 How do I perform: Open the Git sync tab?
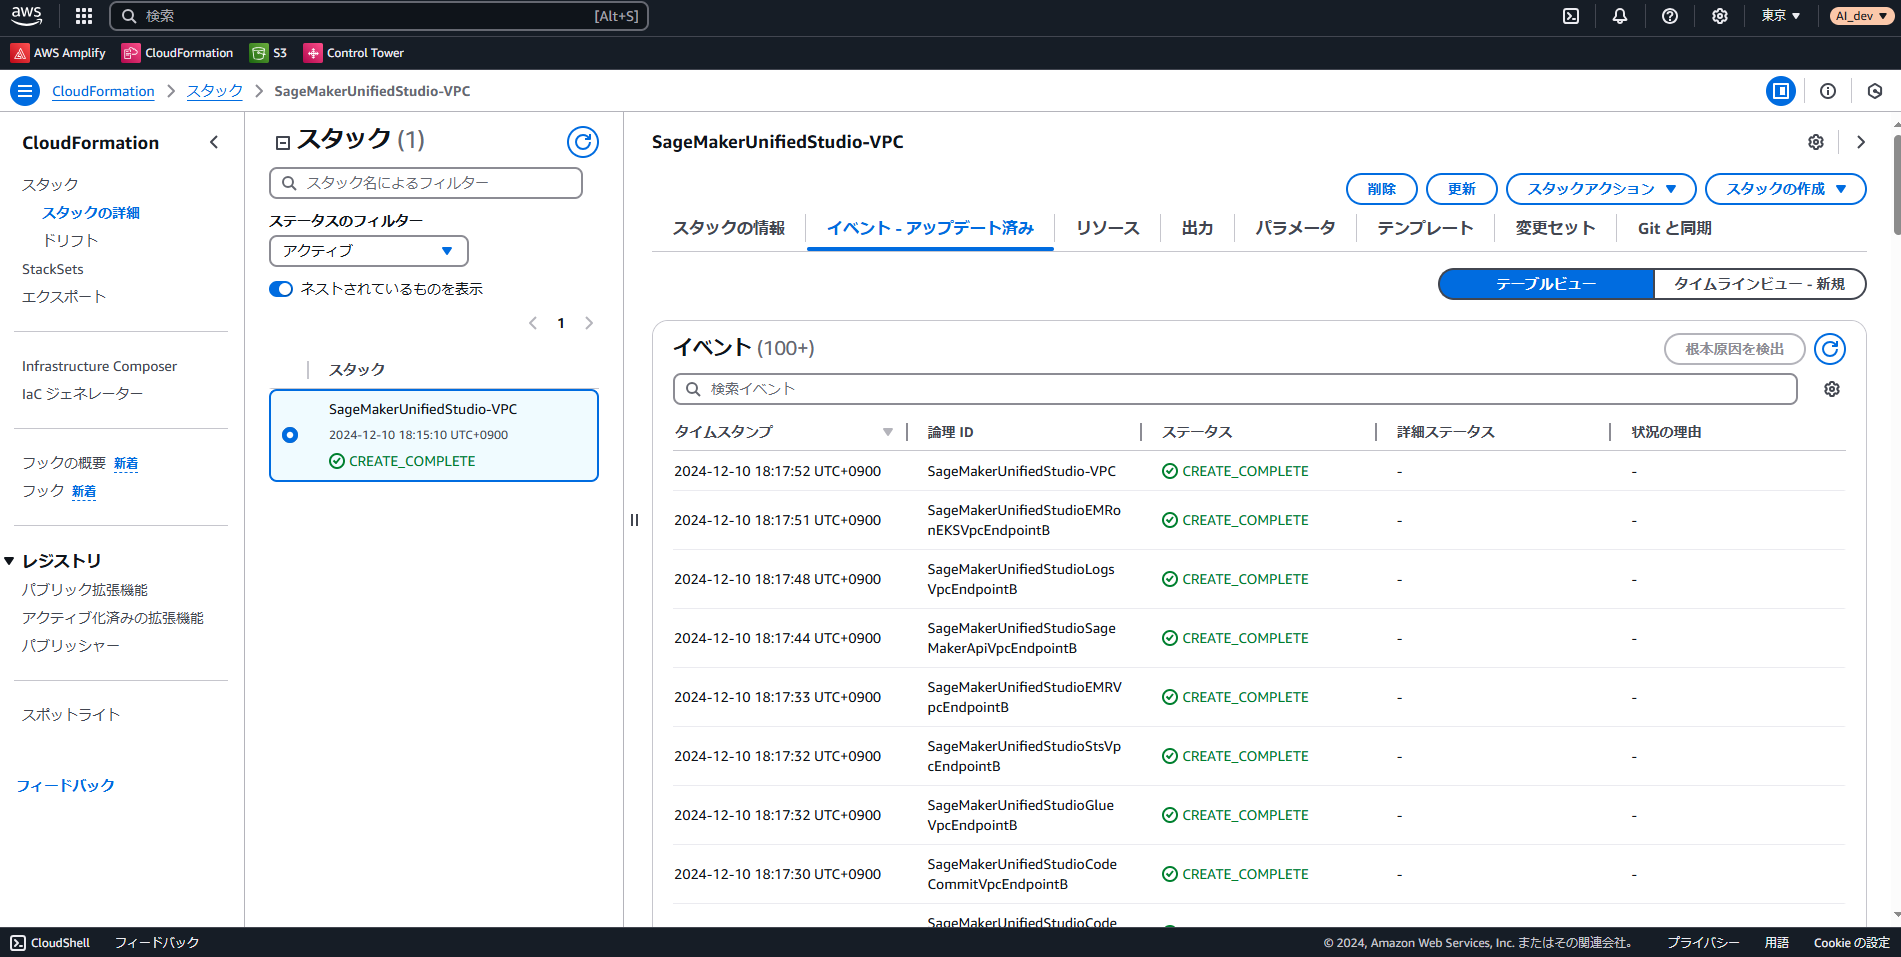pyautogui.click(x=1675, y=228)
